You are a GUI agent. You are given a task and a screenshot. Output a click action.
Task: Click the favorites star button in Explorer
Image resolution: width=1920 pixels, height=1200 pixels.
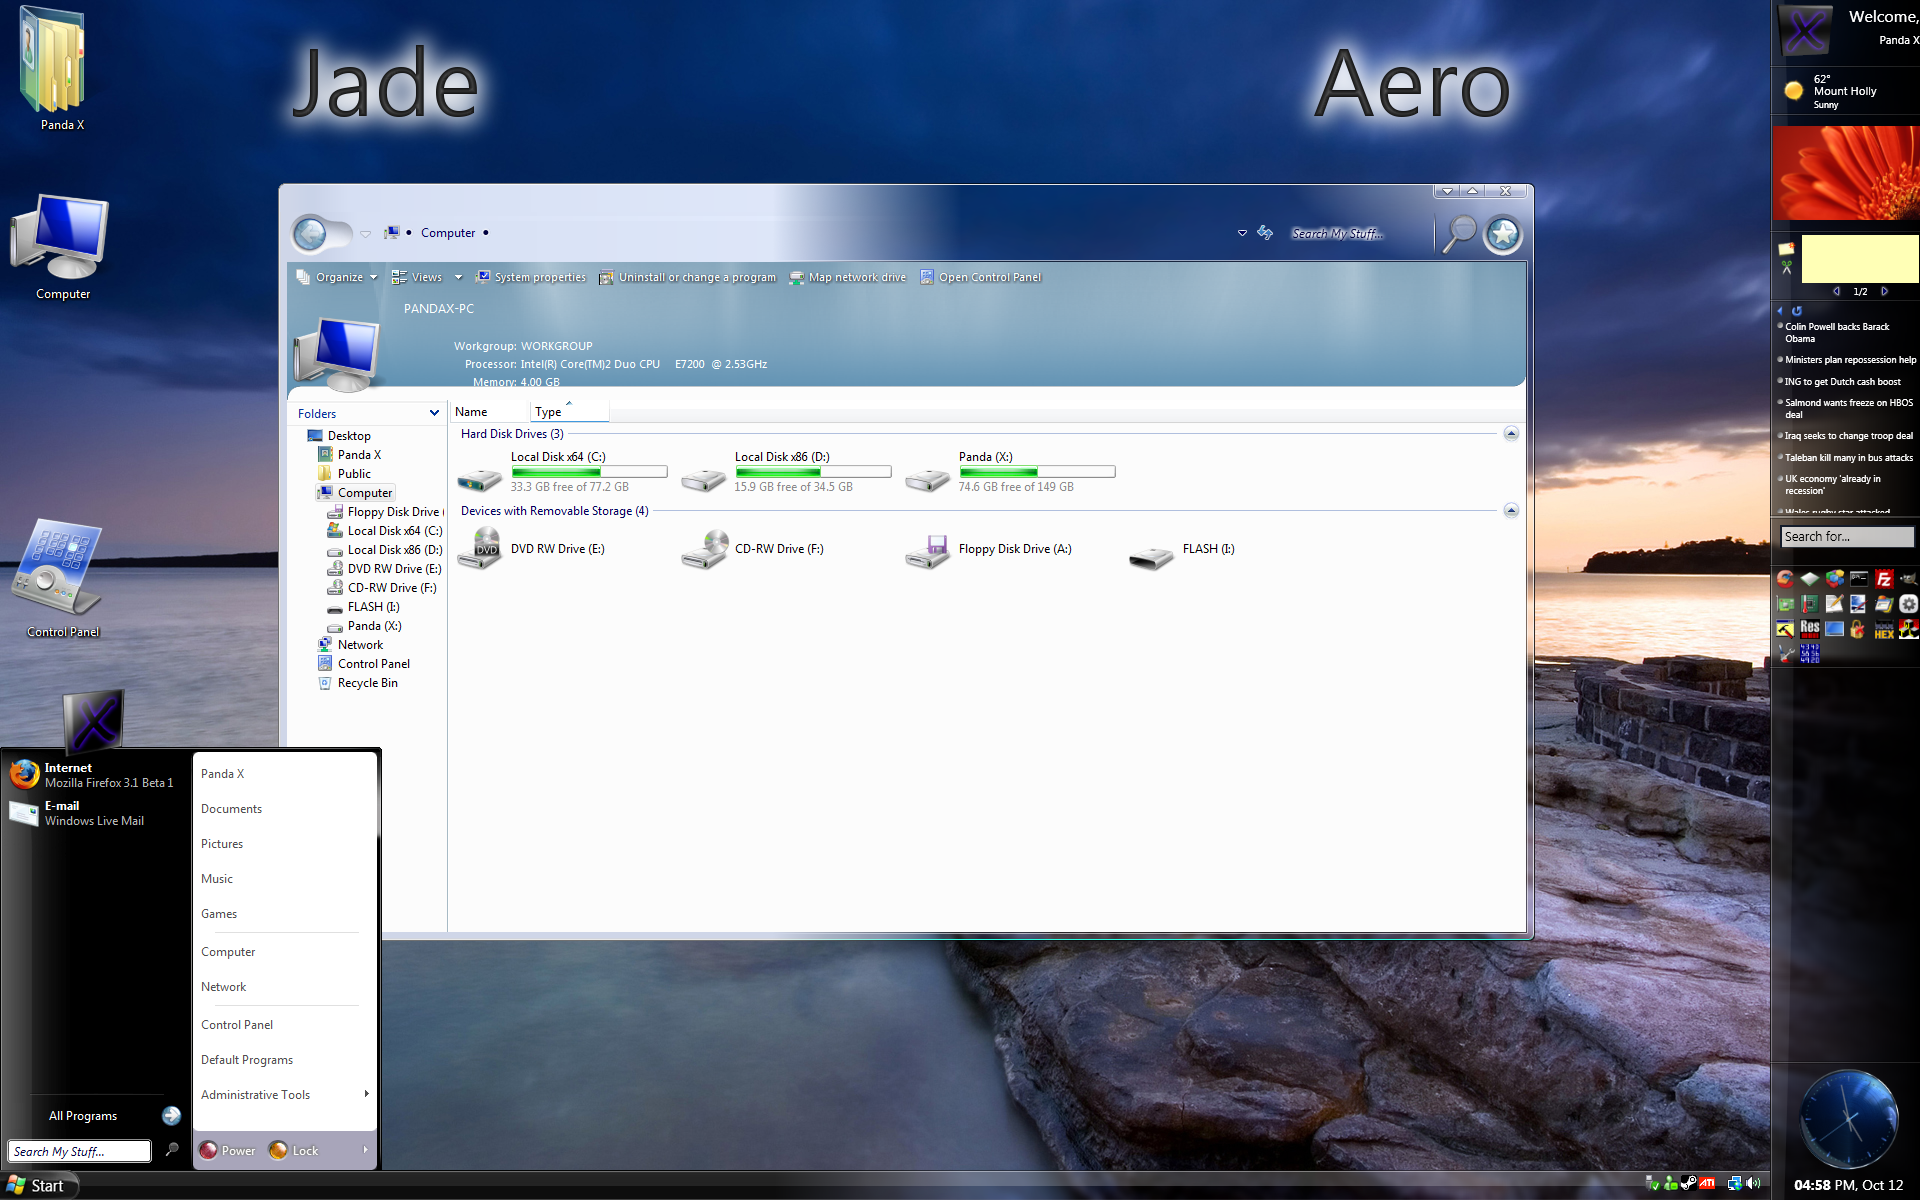tap(1503, 234)
